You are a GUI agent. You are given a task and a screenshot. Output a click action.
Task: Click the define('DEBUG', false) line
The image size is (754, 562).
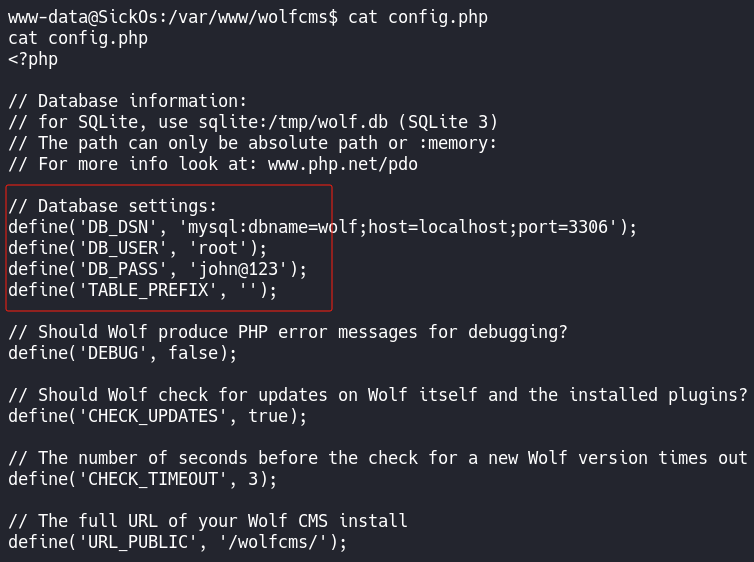tap(123, 353)
